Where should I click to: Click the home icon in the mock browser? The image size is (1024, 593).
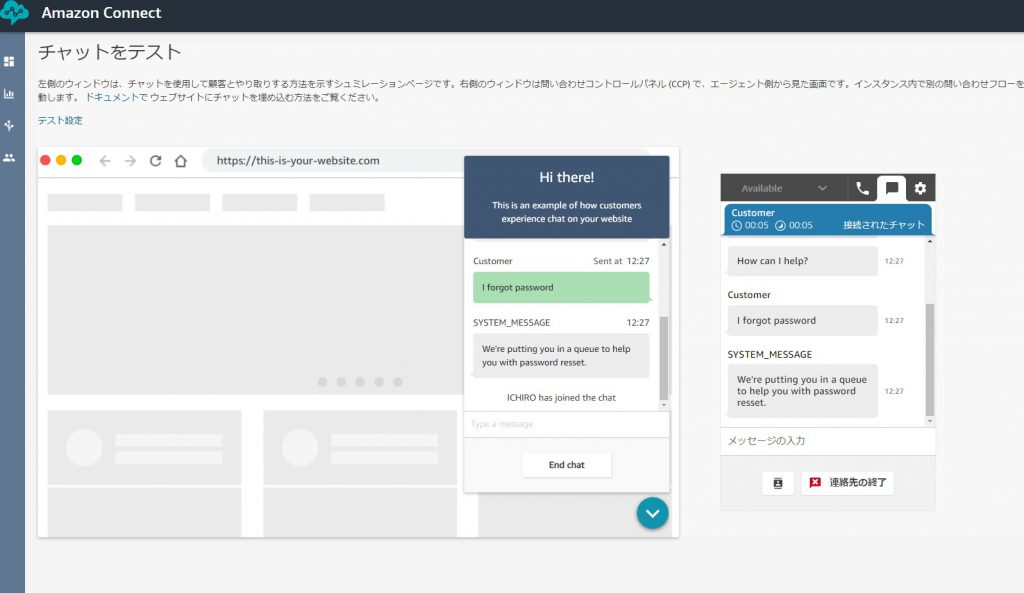(x=181, y=160)
